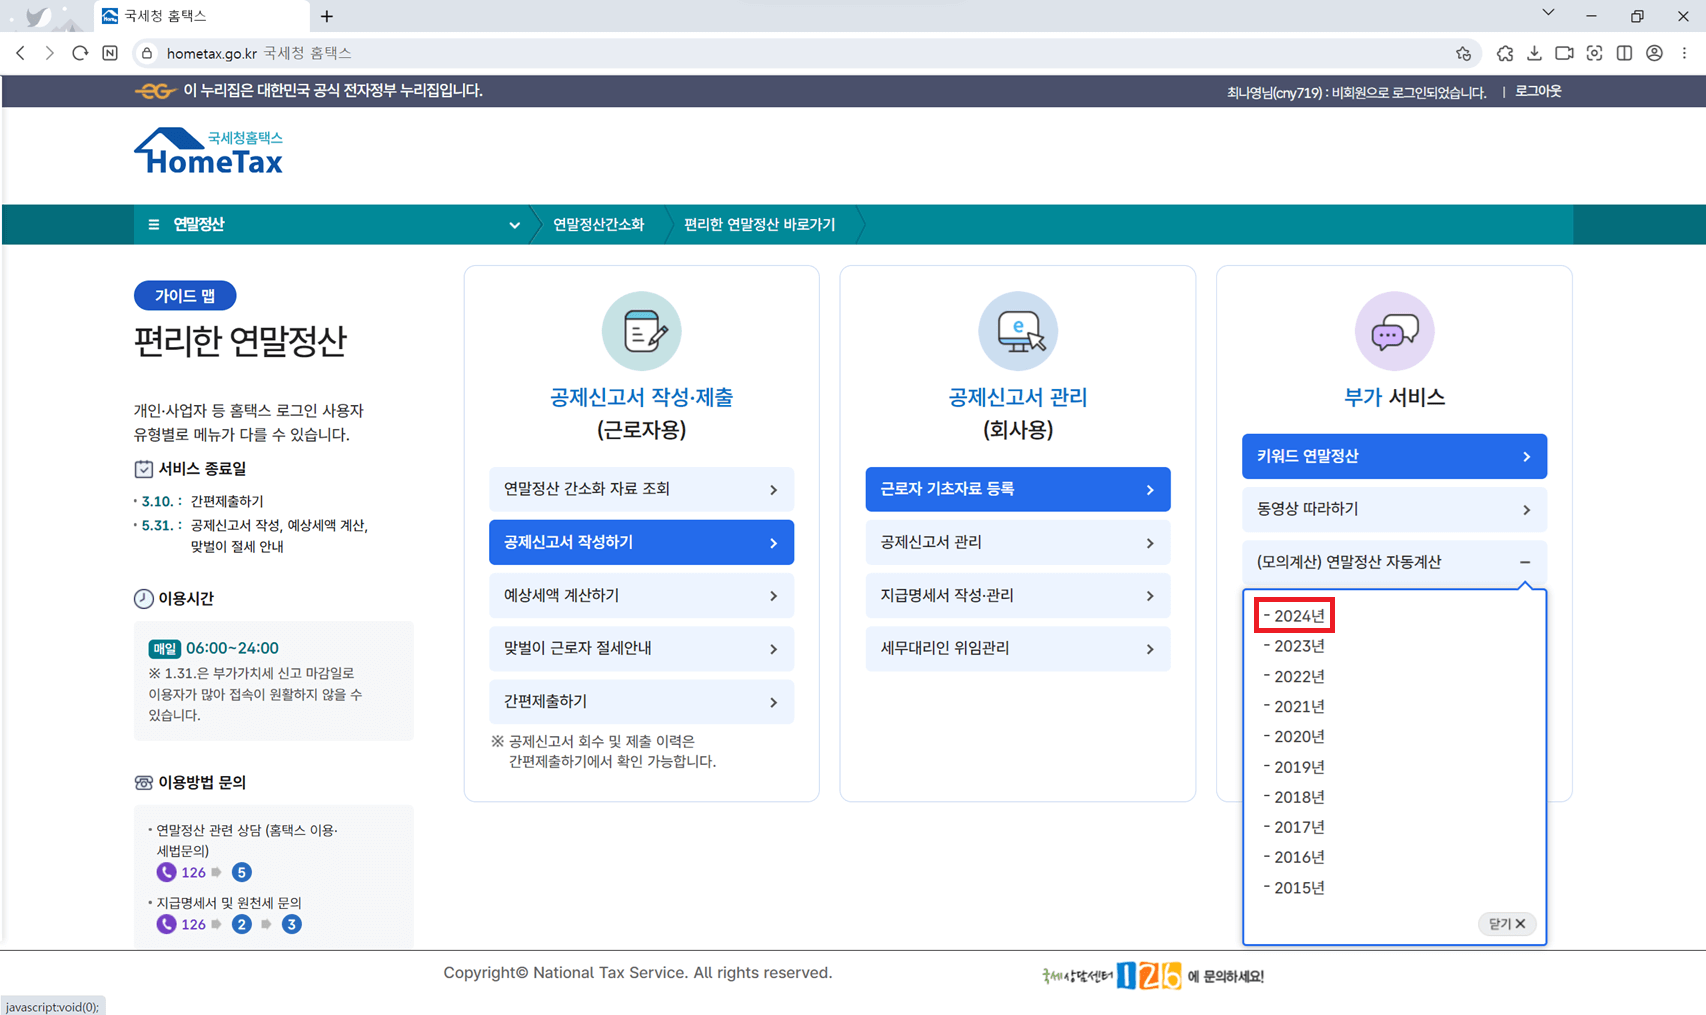Switch to the 연말정산간소화 tab
This screenshot has width=1706, height=1015.
pyautogui.click(x=597, y=225)
